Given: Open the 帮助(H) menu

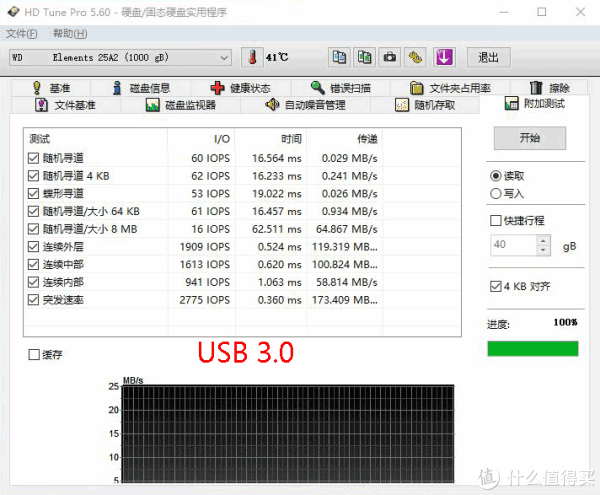Looking at the screenshot, I should pos(70,34).
